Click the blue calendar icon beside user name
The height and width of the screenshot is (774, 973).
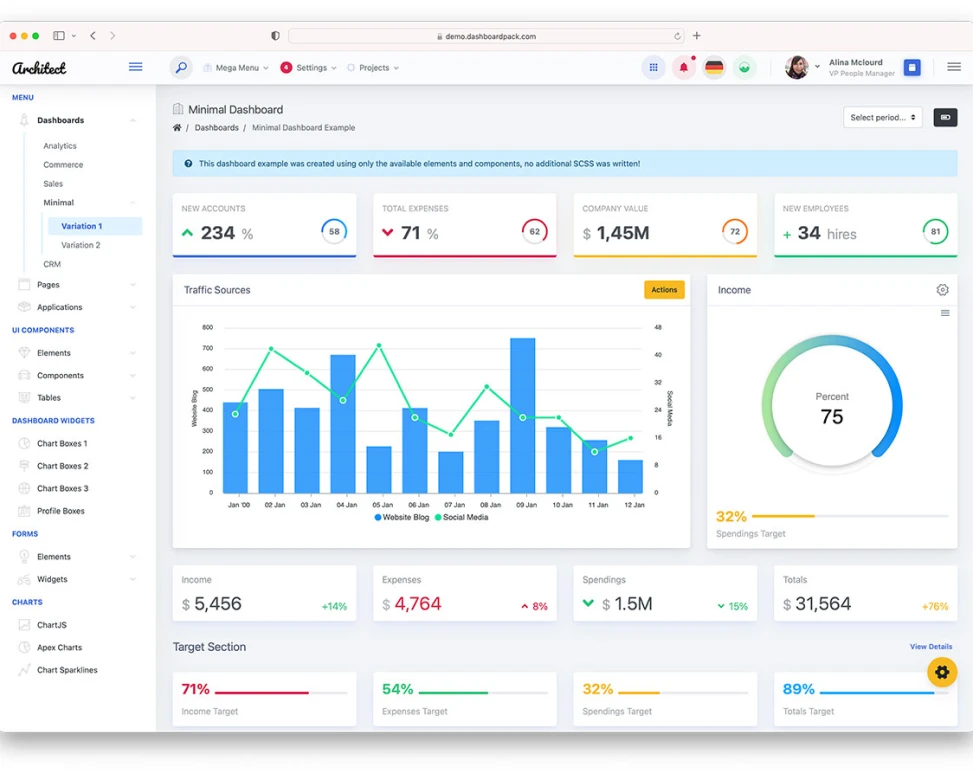pos(911,67)
